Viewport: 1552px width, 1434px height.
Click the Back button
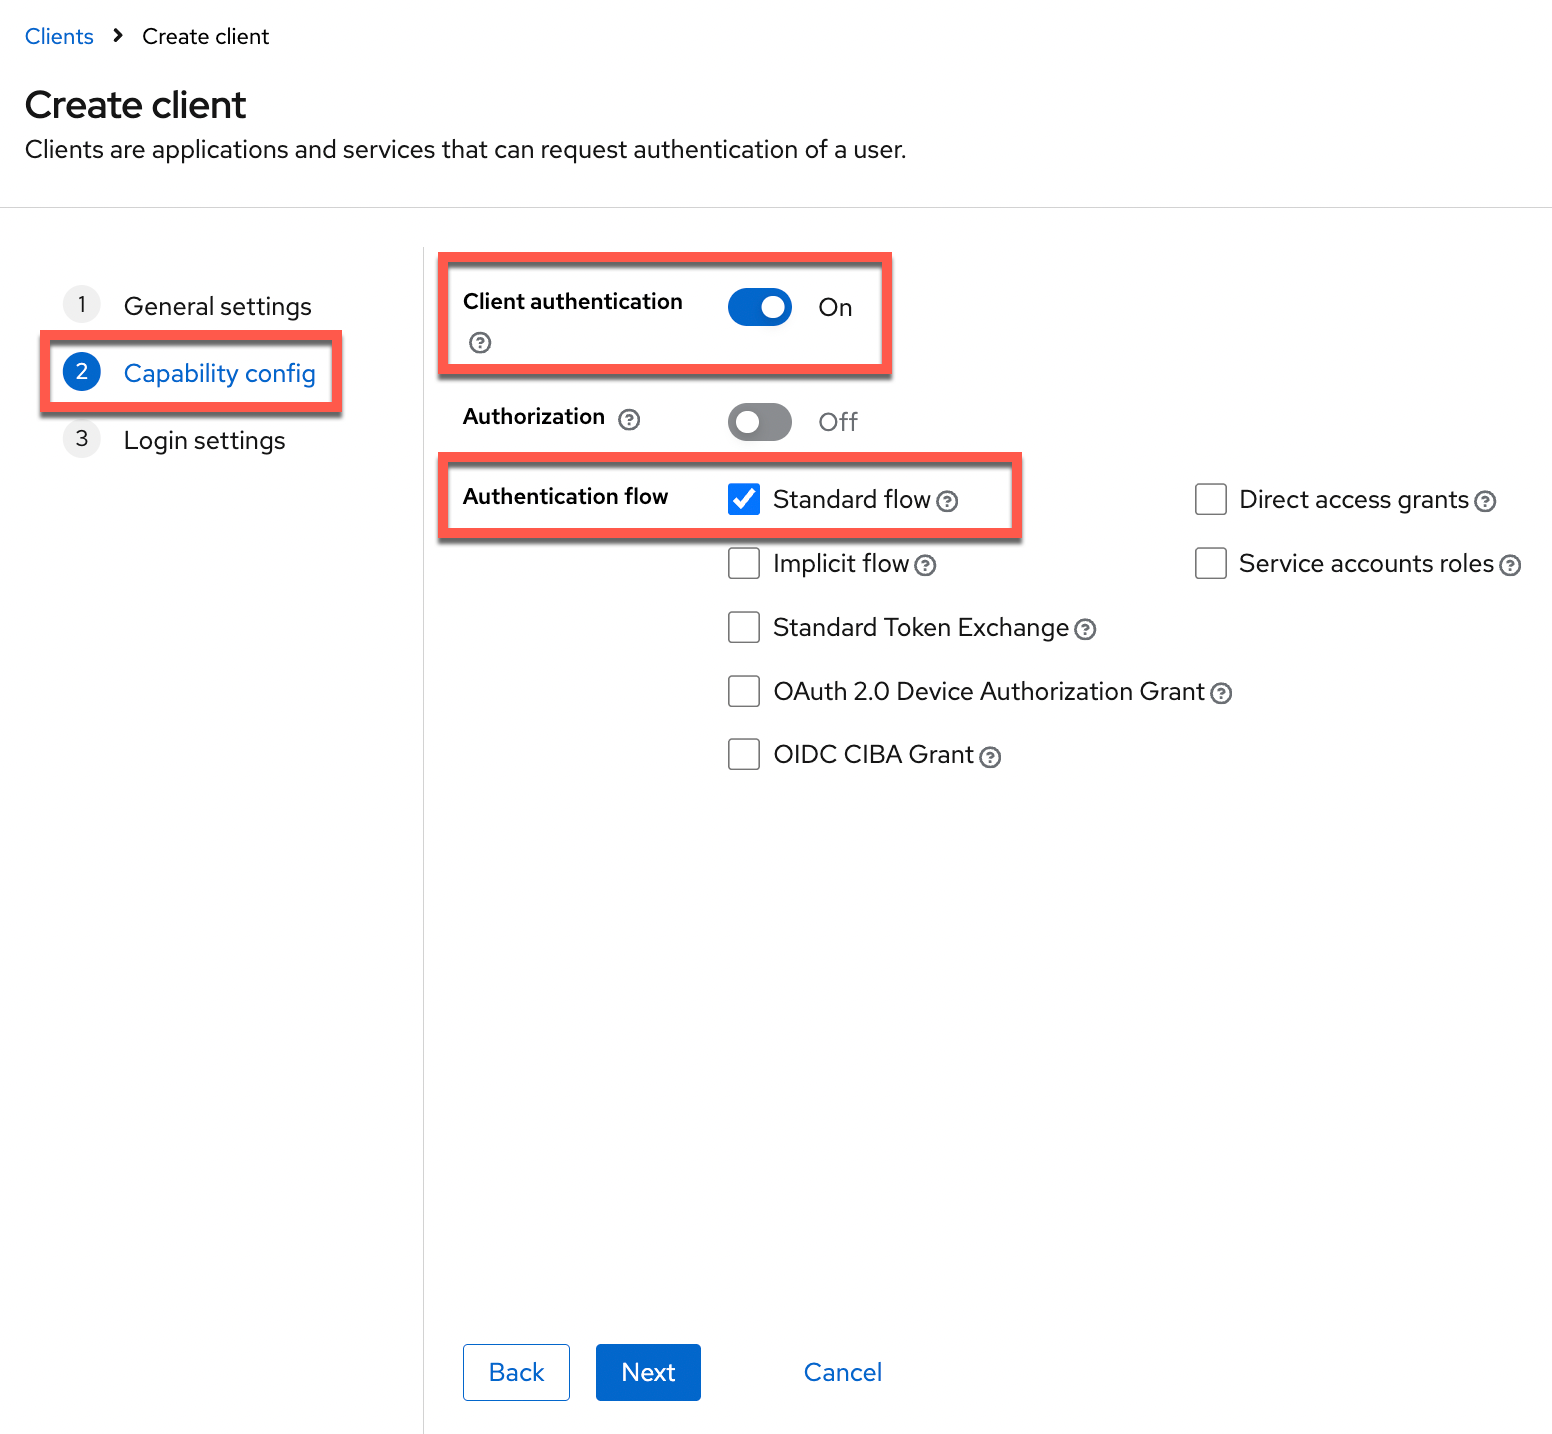coord(516,1372)
